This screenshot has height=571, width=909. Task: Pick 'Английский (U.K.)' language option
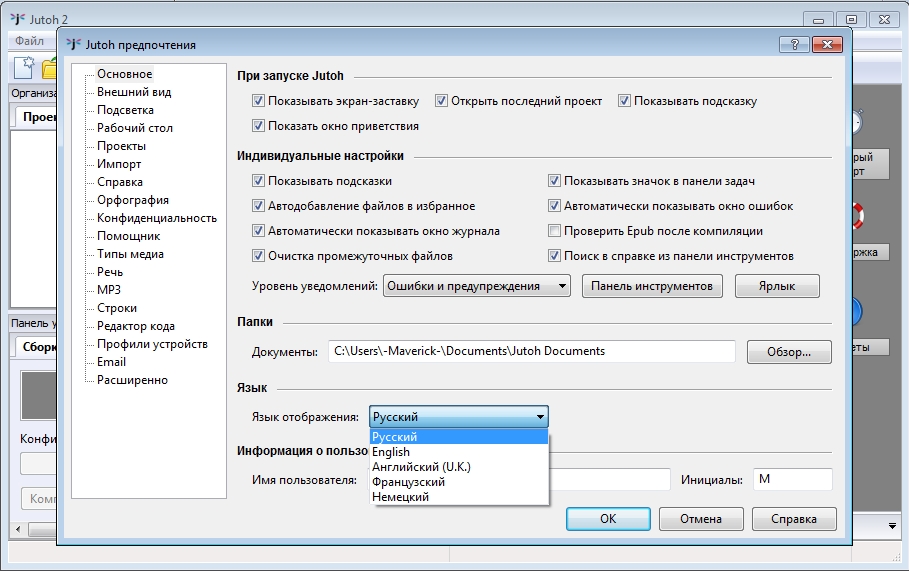pos(459,467)
